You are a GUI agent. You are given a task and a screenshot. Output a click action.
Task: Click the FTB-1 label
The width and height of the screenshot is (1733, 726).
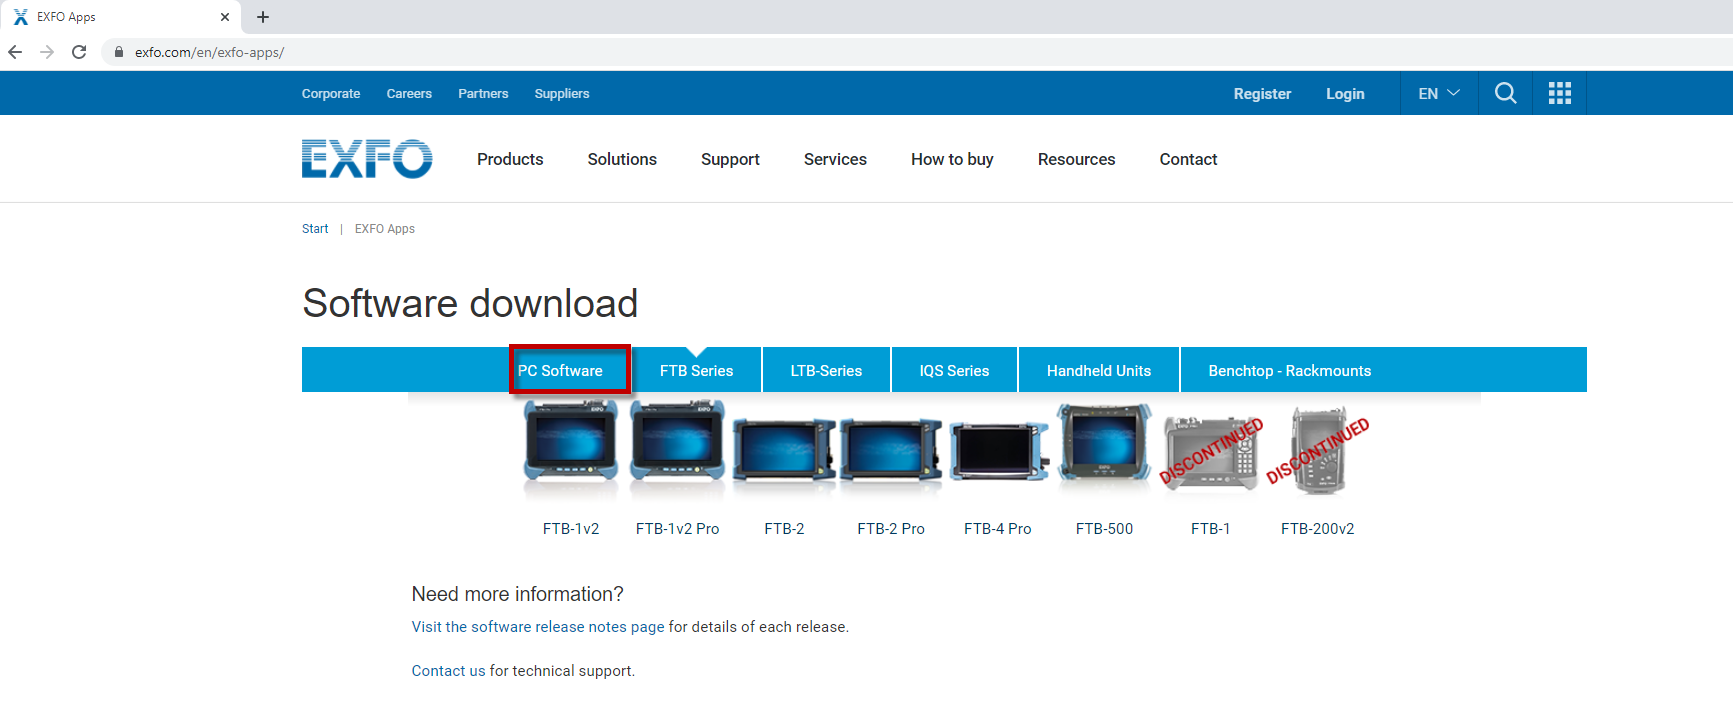tap(1211, 529)
